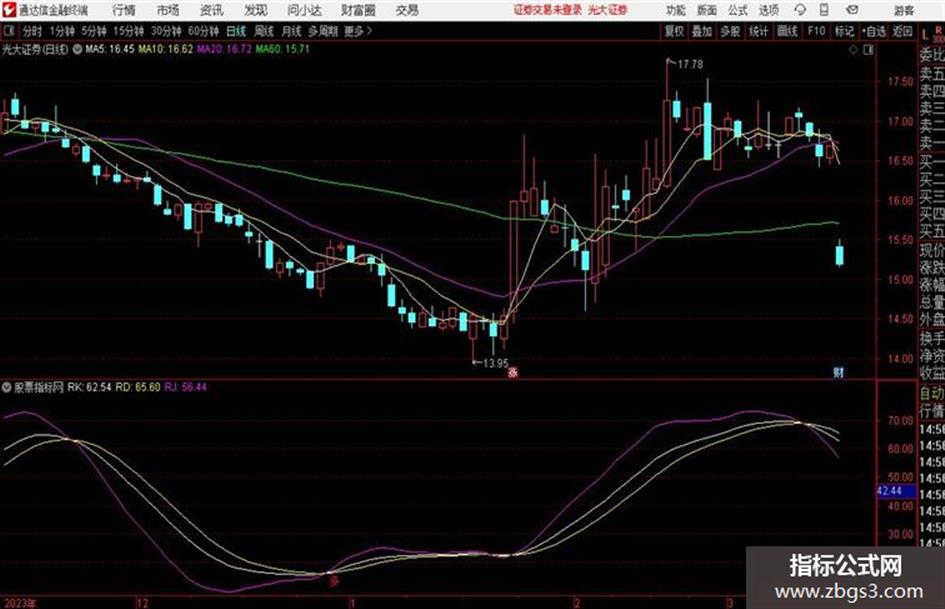945x609 pixels.
Task: Click the 通达信 red logo icon
Action: pos(8,10)
